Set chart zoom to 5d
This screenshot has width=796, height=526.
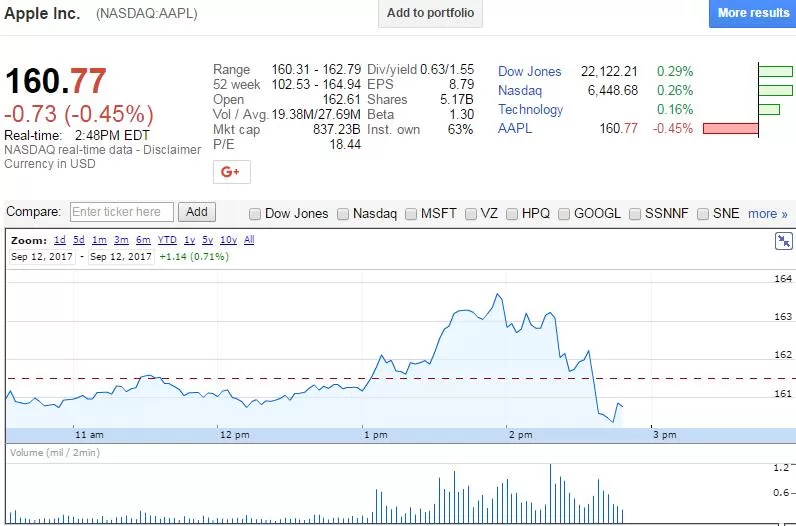(79, 240)
